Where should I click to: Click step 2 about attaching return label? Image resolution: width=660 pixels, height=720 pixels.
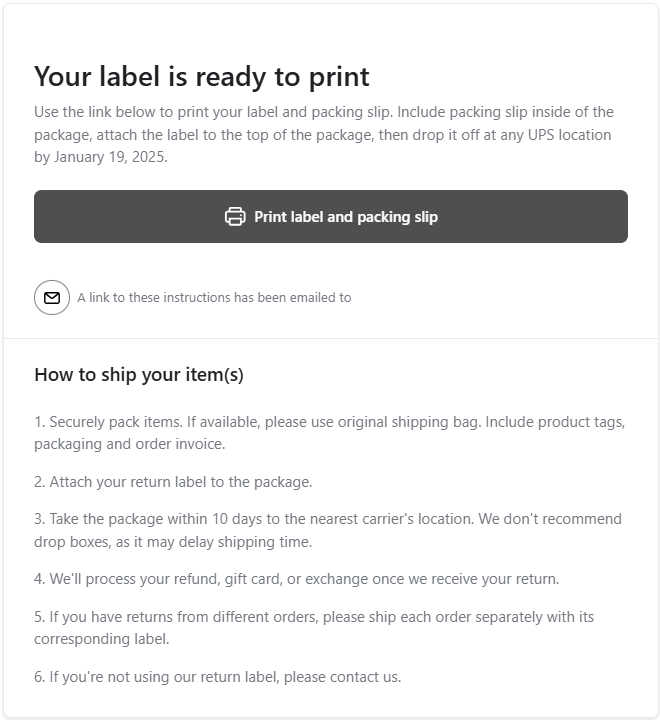point(173,482)
